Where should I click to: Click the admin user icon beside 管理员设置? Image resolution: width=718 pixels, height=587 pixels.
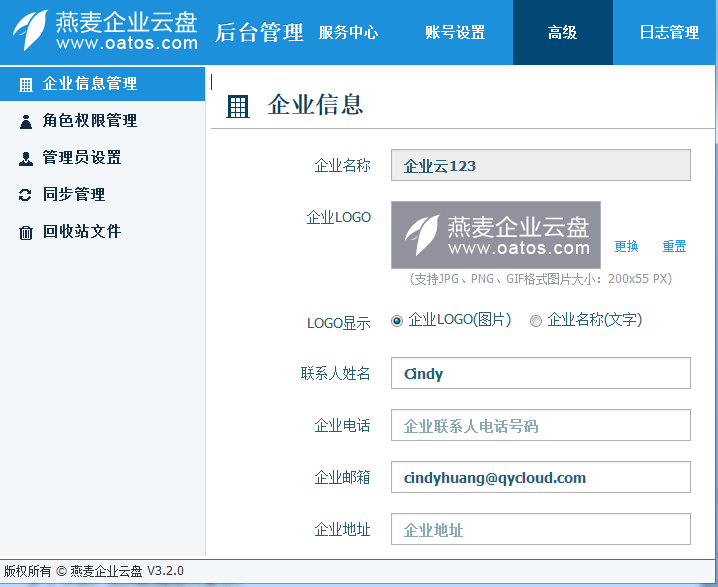[26, 158]
